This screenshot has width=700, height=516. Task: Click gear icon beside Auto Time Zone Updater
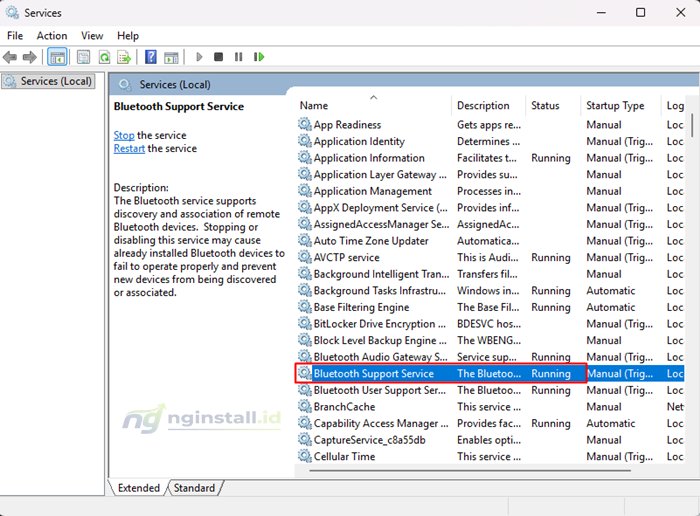coord(305,241)
